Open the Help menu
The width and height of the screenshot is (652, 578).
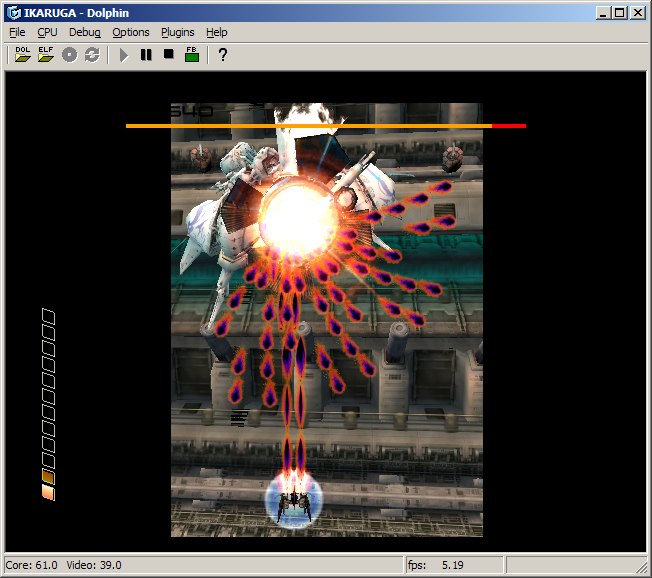pos(217,32)
